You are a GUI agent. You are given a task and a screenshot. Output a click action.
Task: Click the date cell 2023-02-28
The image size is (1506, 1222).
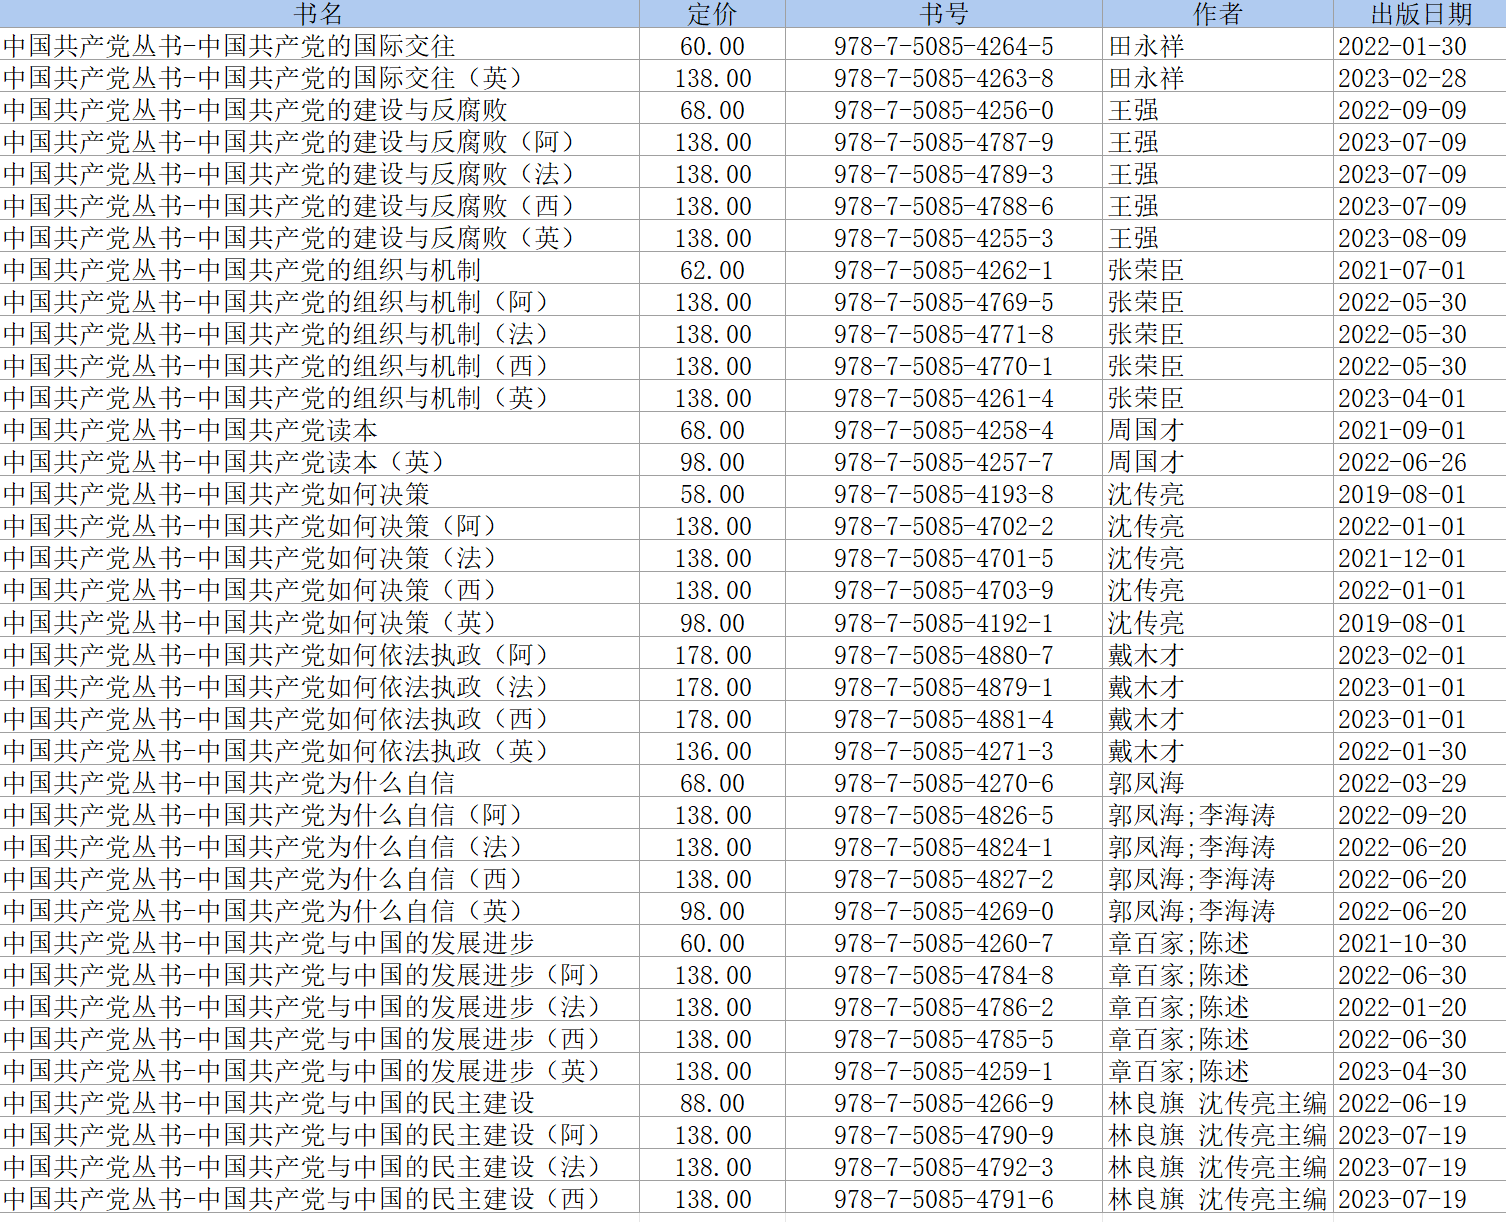coord(1402,78)
